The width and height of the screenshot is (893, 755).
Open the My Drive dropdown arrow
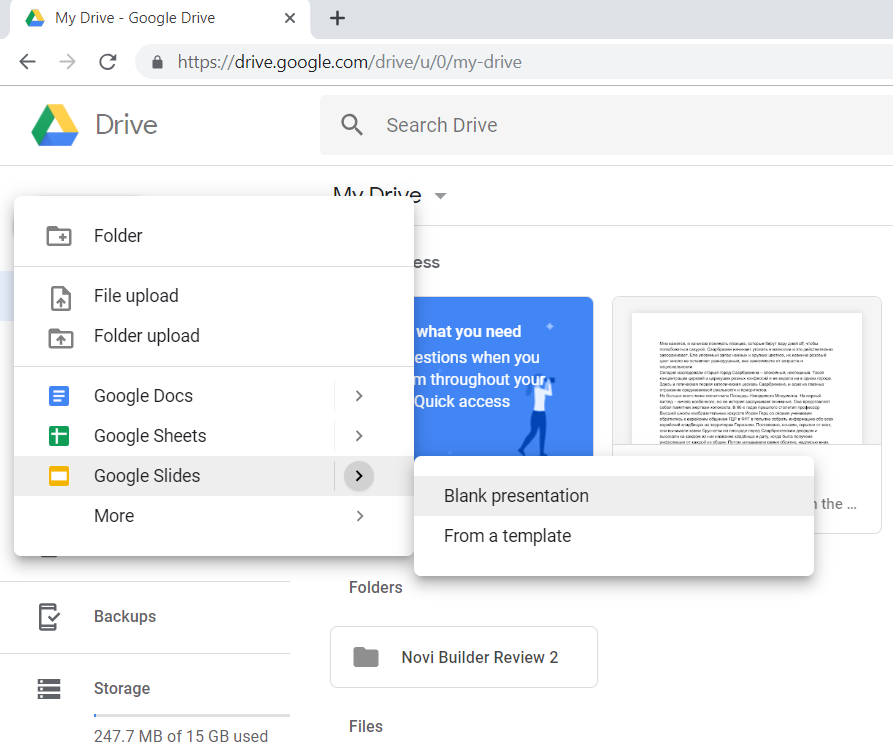(440, 196)
